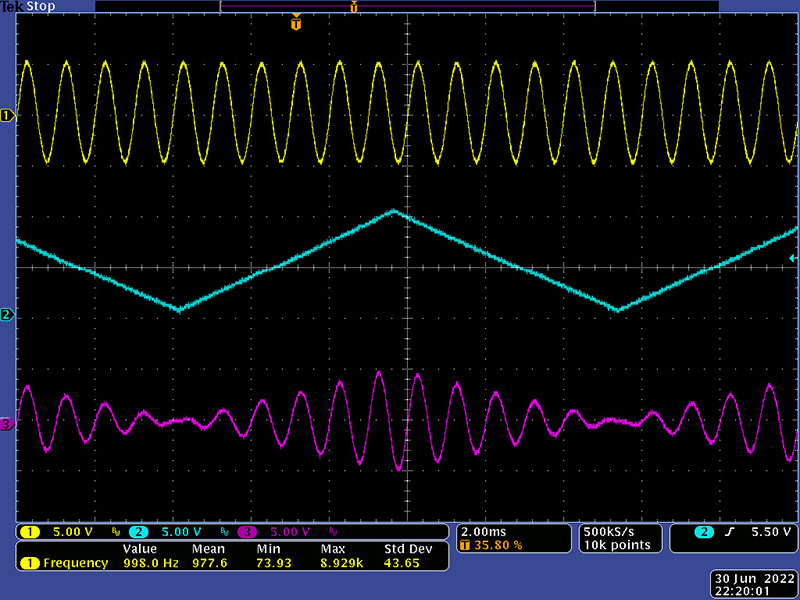Select cyan channel 2 badge in scale bar
800x600 pixels.
[x=137, y=531]
